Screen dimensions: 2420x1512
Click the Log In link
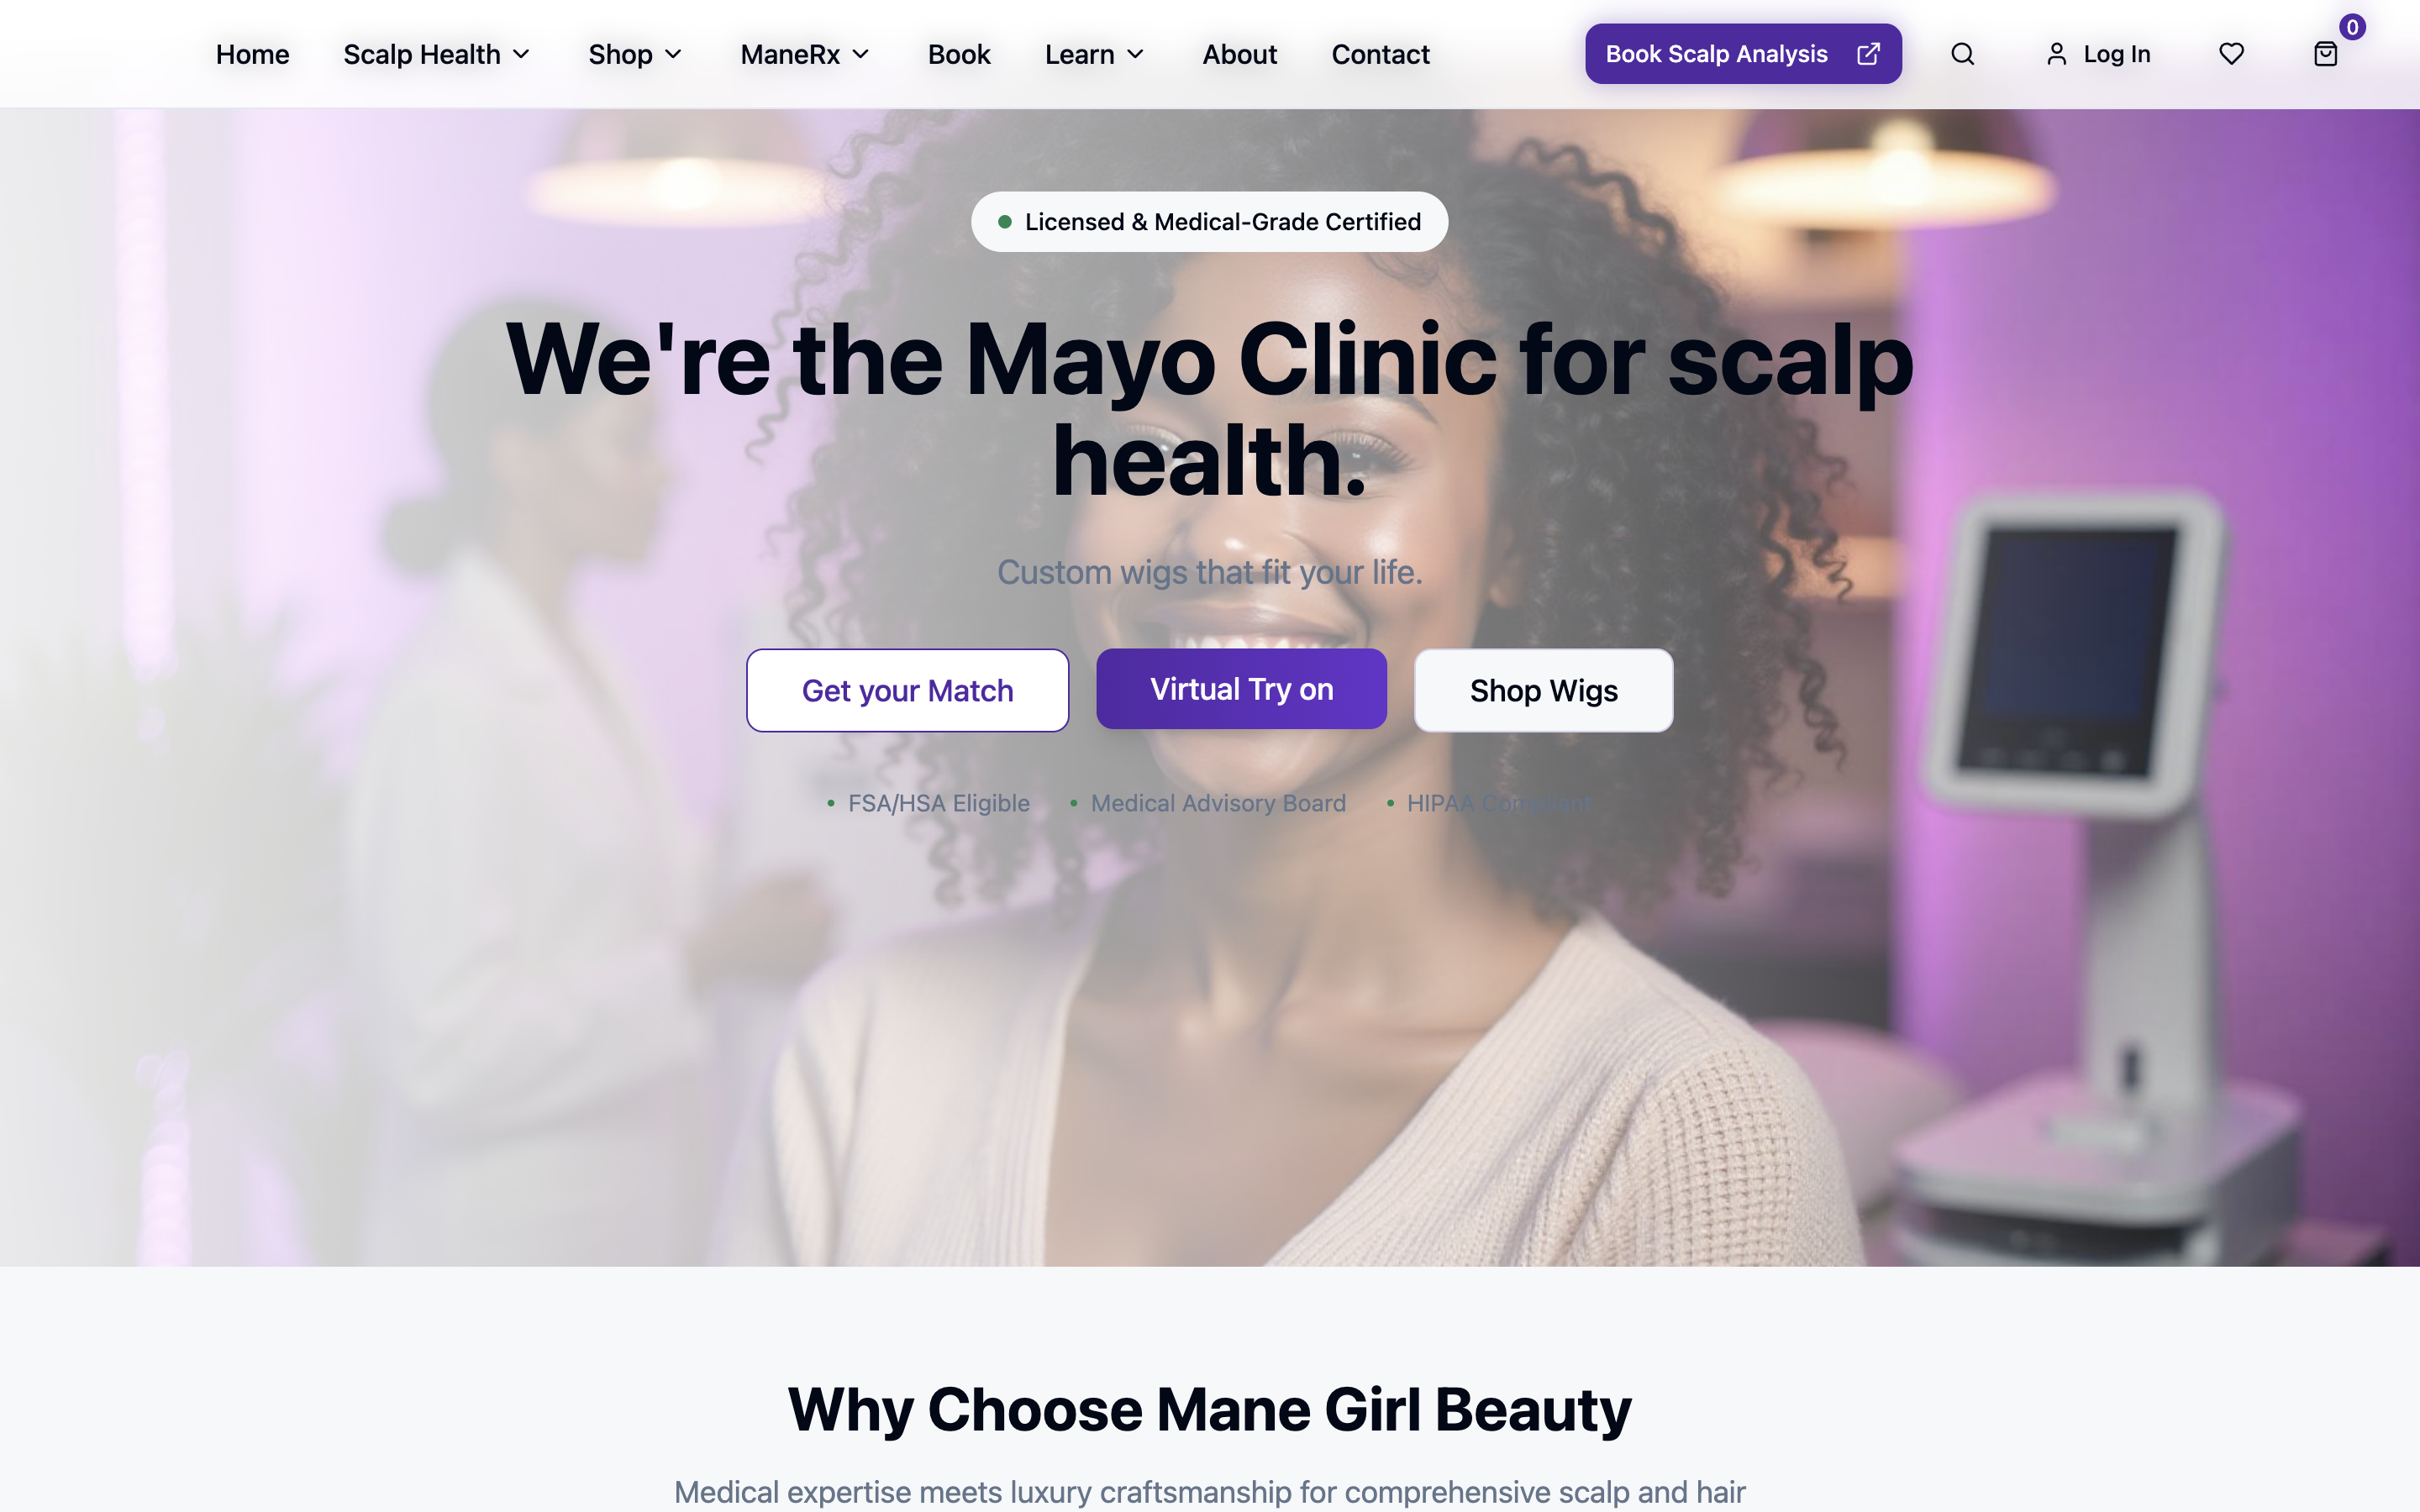coord(2116,54)
